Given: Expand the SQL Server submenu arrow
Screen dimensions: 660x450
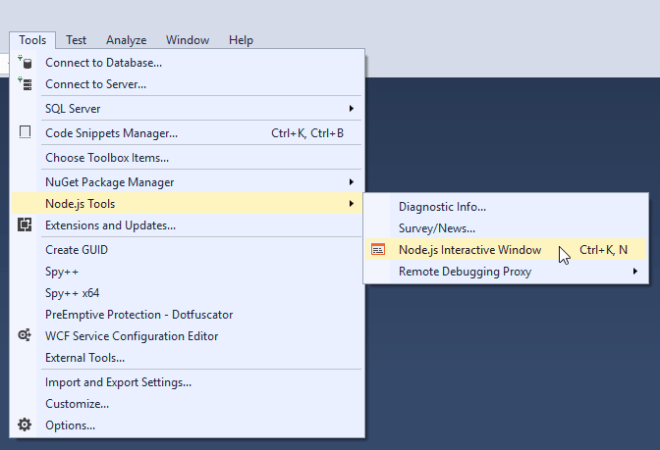Looking at the screenshot, I should (351, 108).
